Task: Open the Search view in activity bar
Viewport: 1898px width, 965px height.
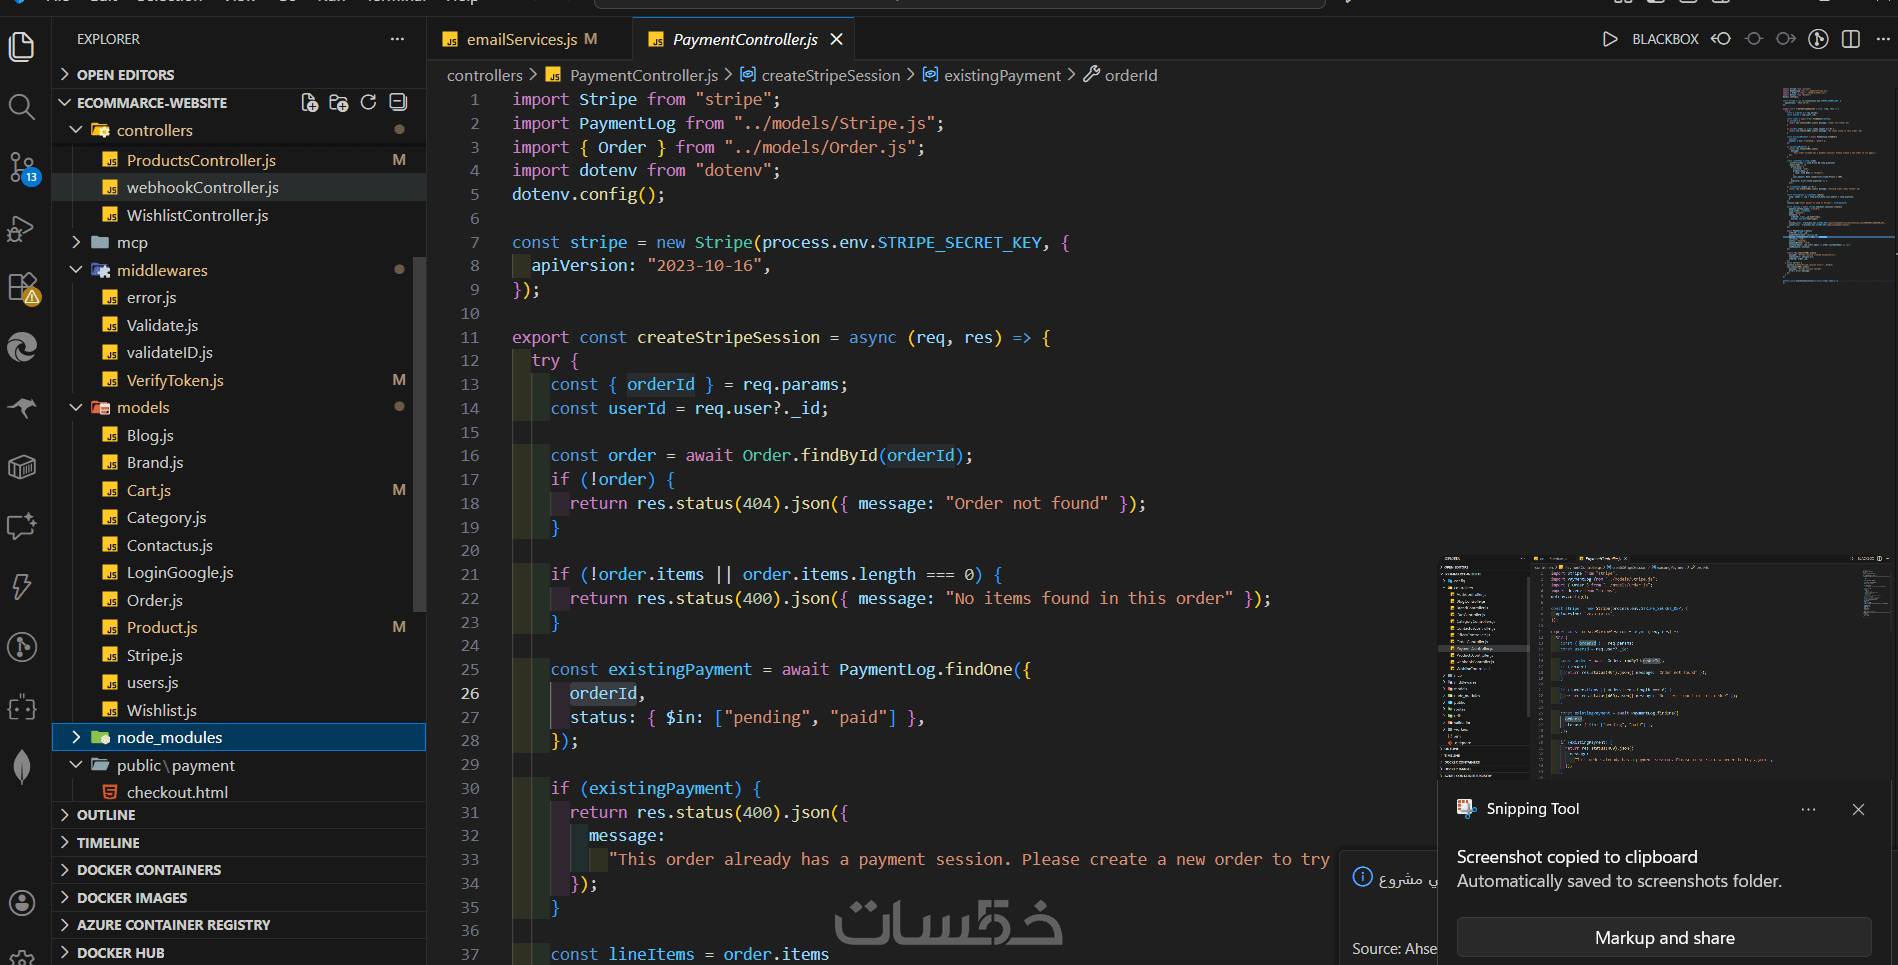Action: (x=22, y=106)
